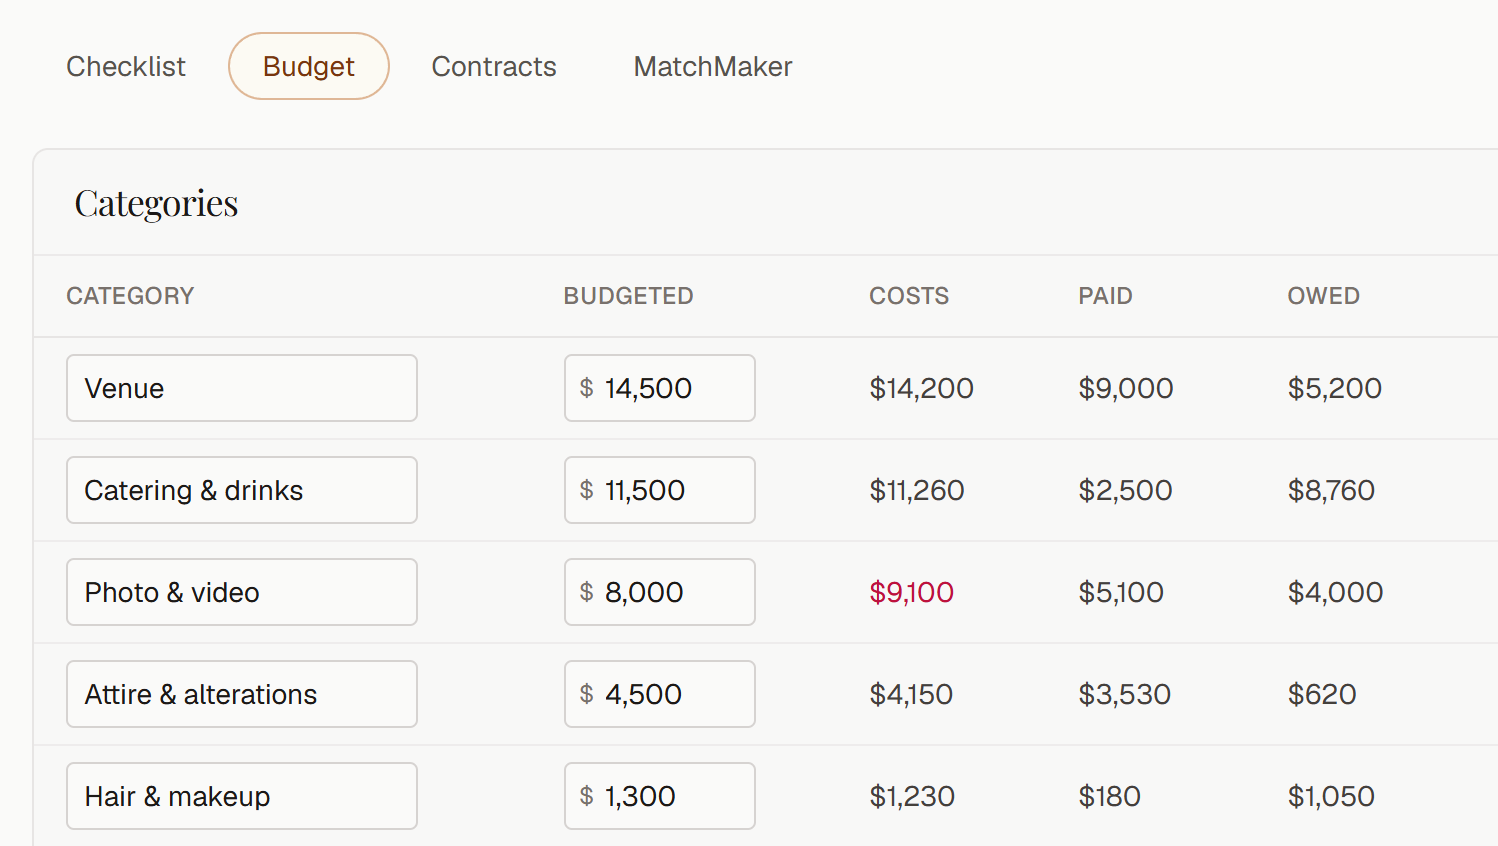The image size is (1498, 846).
Task: Click the CATEGORY column header
Action: point(130,296)
